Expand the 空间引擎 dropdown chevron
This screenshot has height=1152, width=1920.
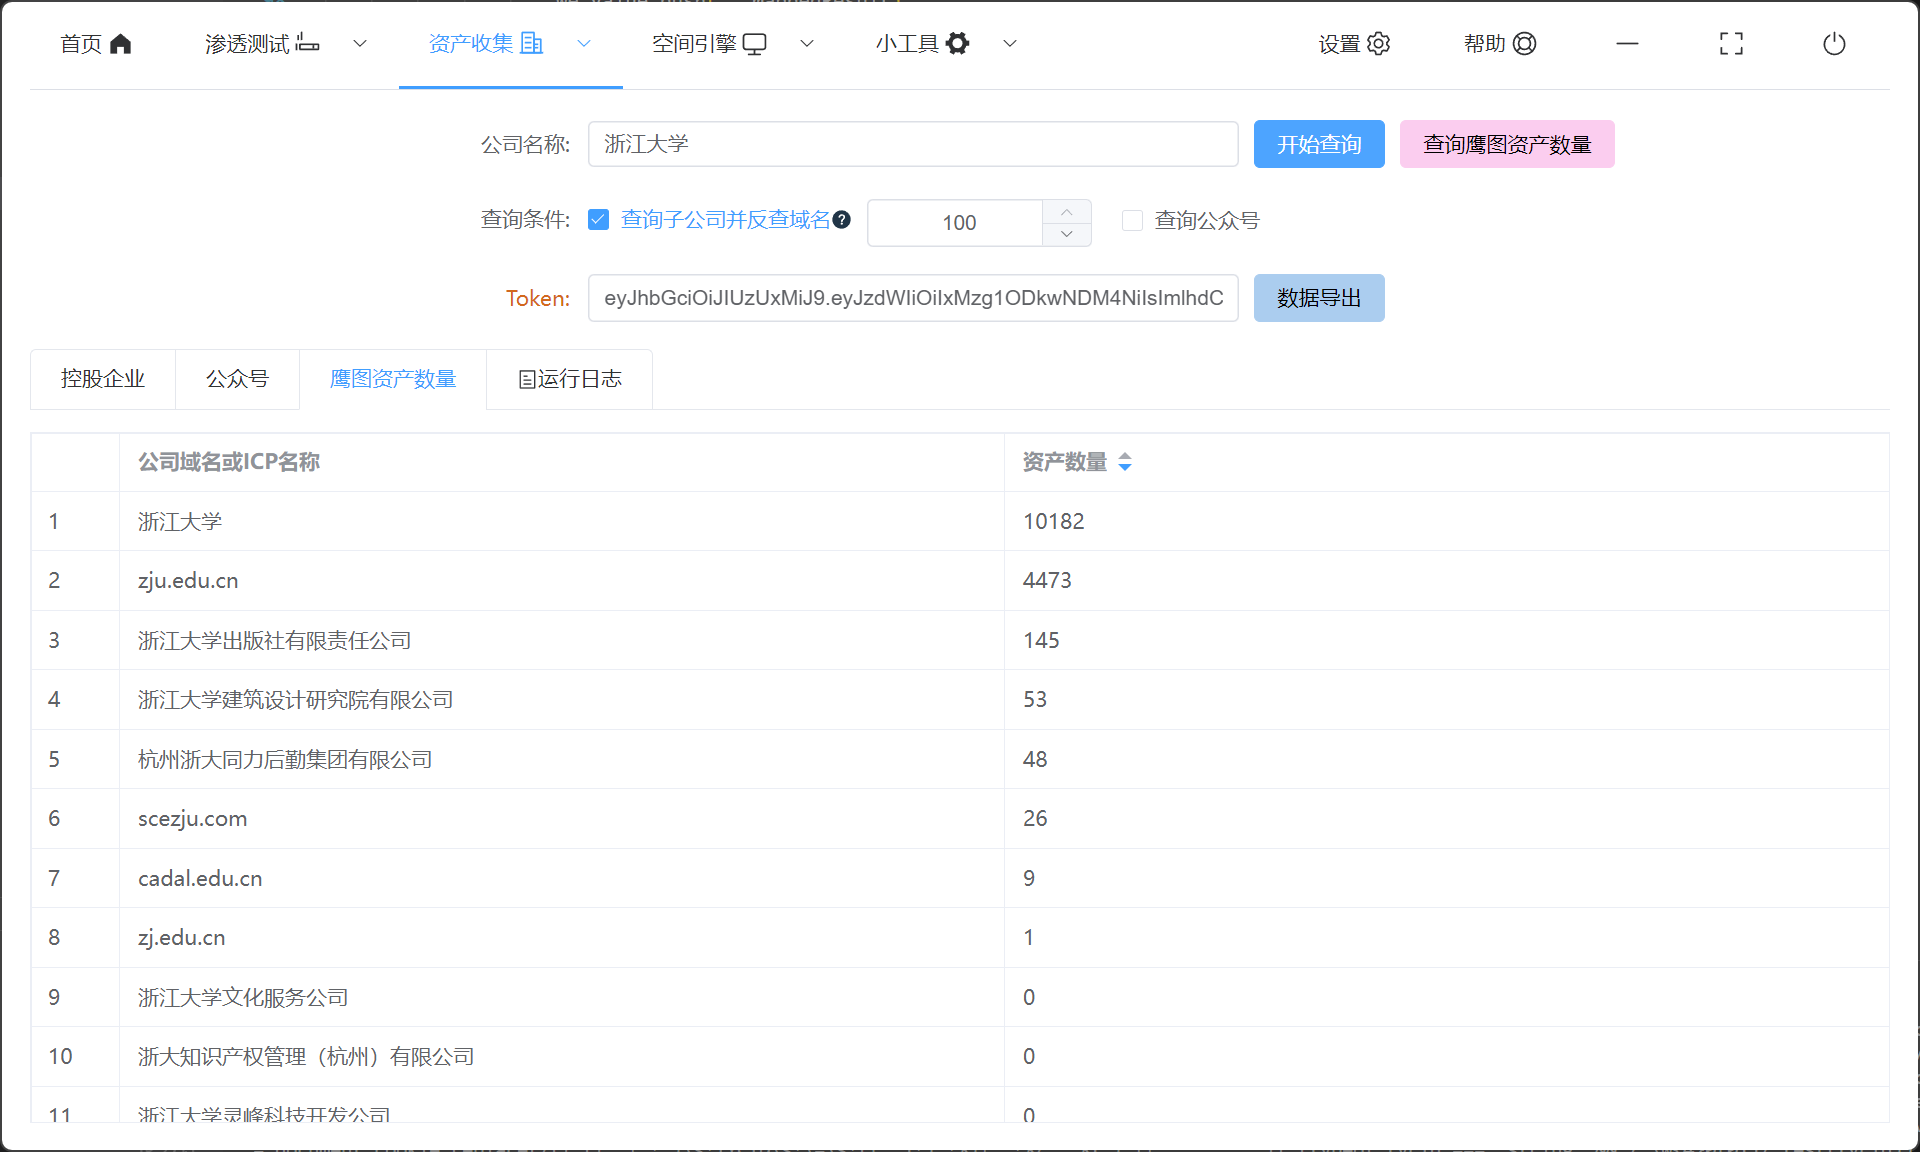[x=807, y=44]
